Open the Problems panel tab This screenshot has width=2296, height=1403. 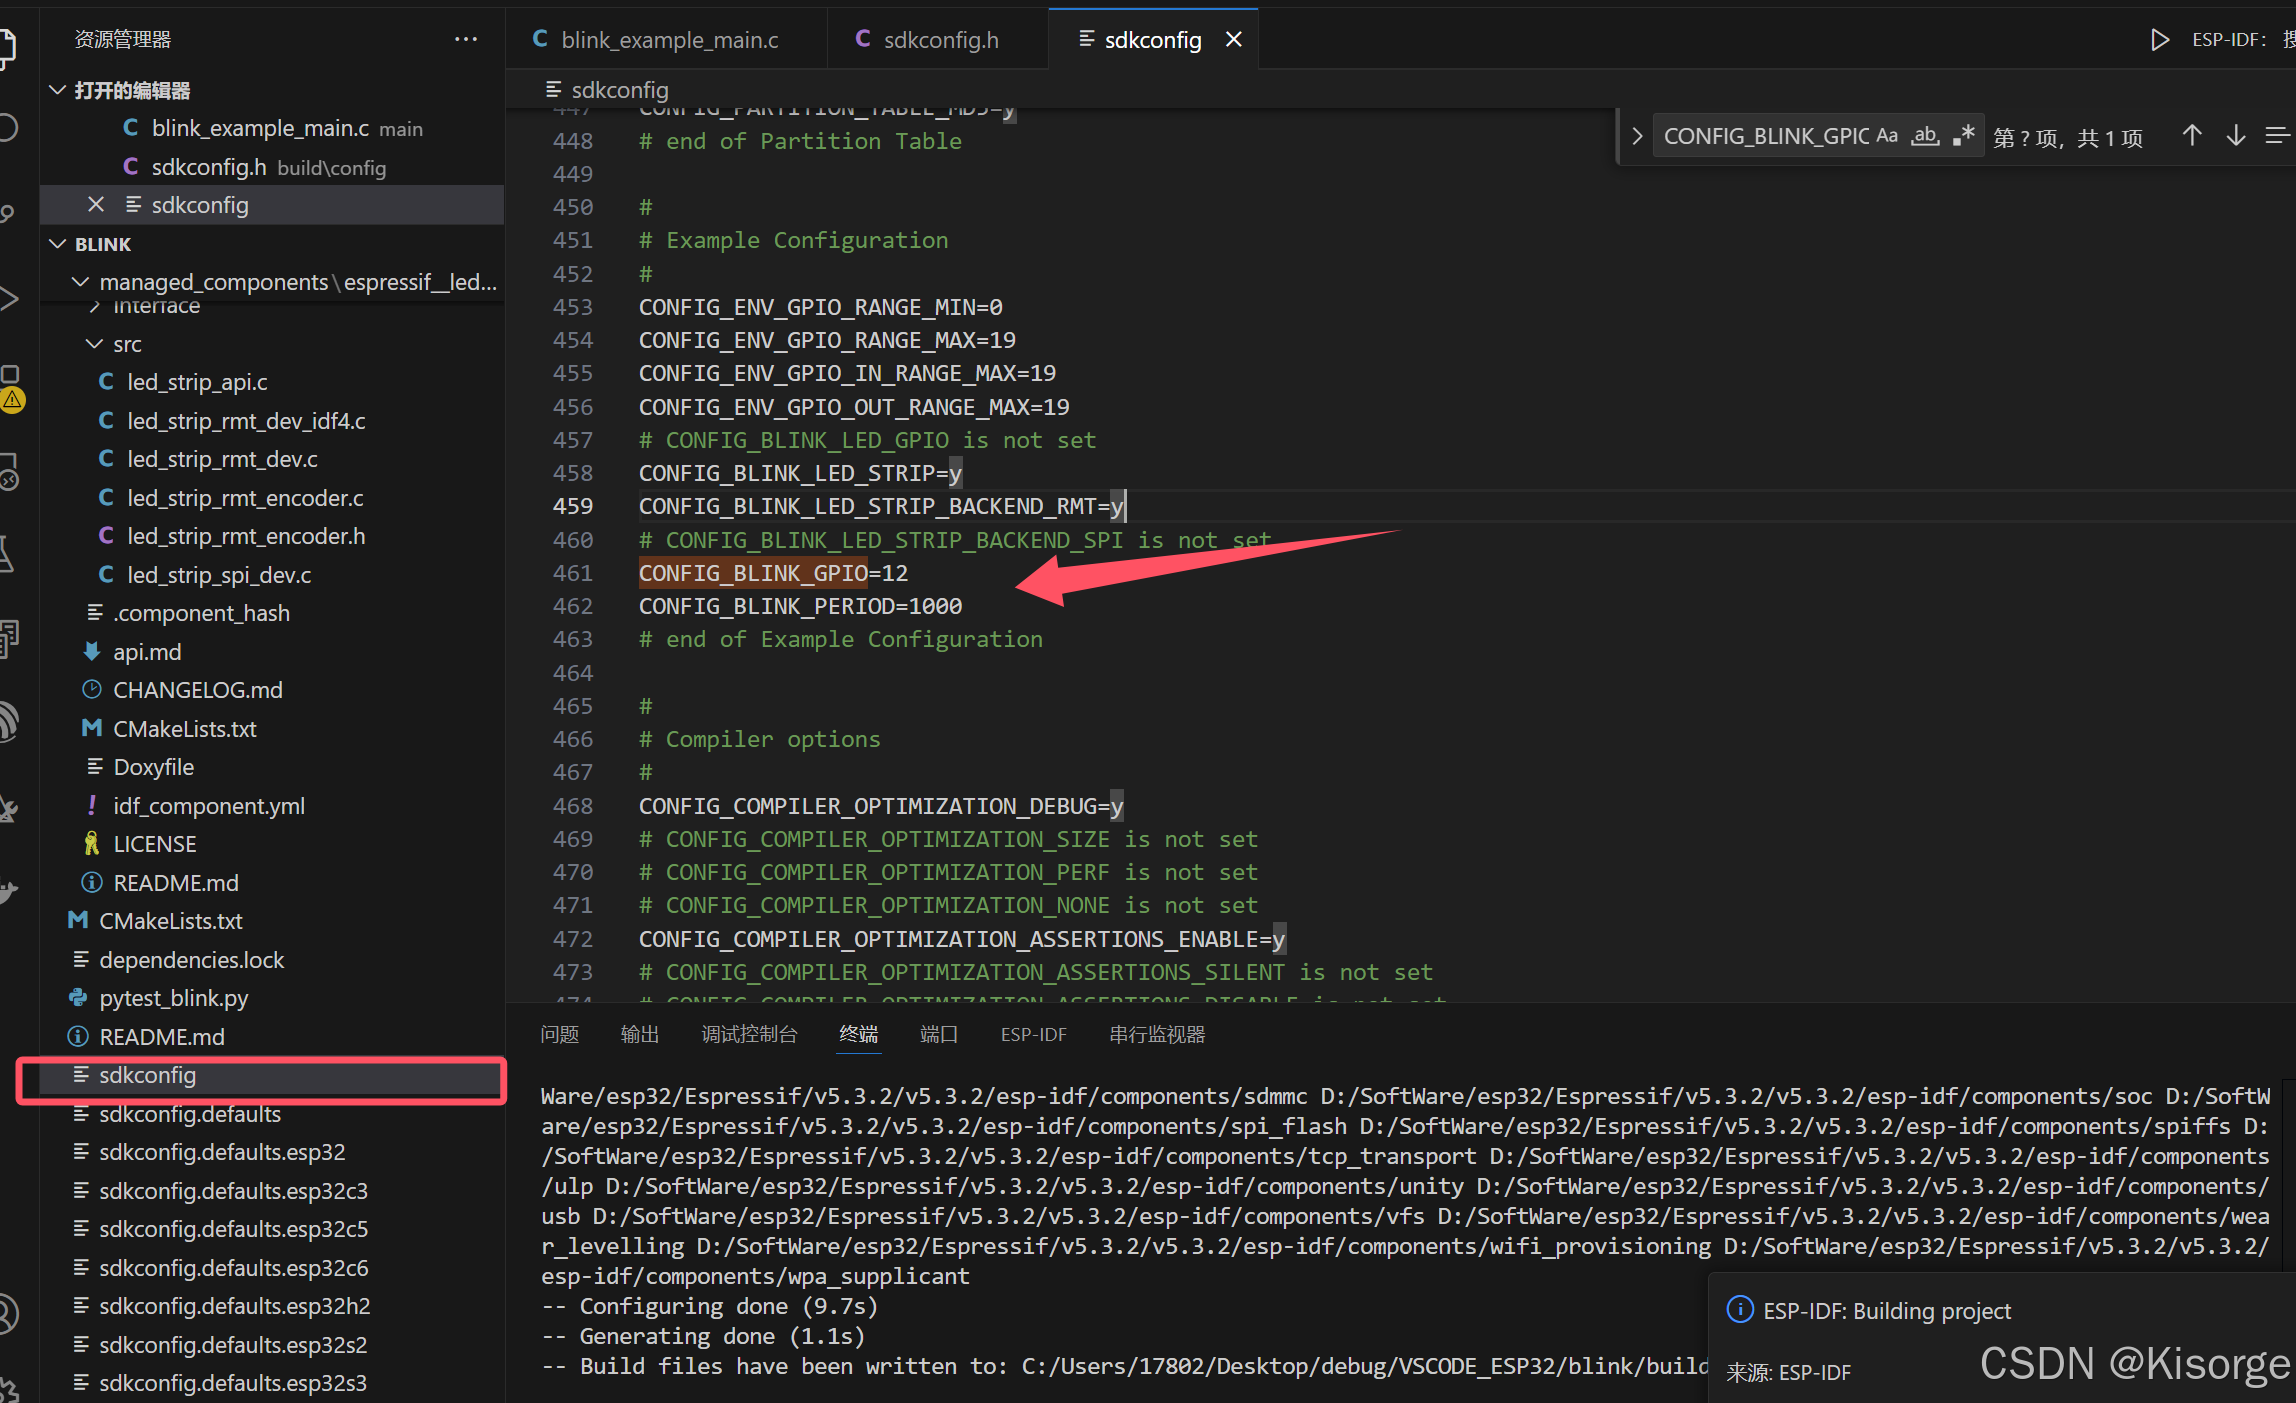(560, 1034)
